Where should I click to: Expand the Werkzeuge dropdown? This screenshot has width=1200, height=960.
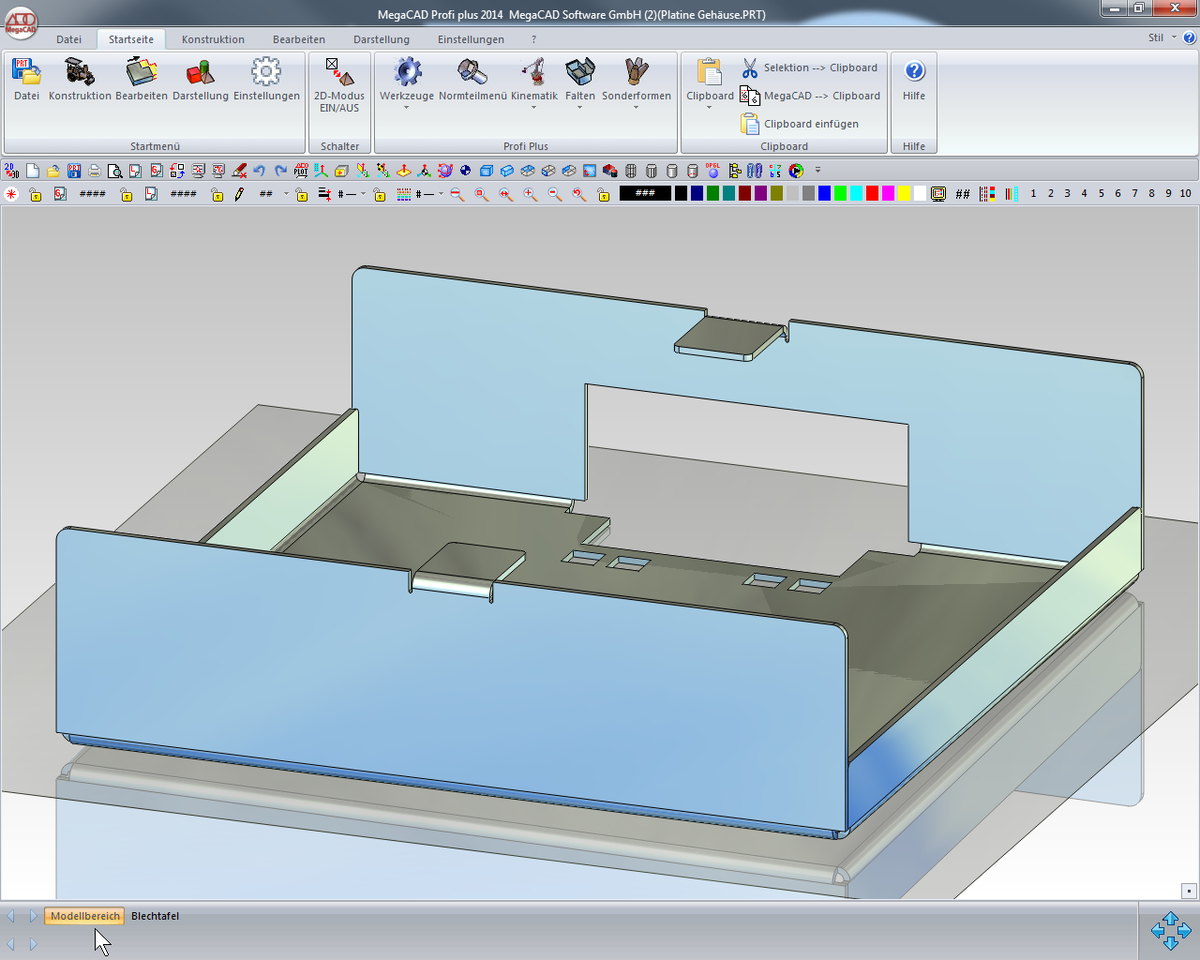pyautogui.click(x=407, y=107)
